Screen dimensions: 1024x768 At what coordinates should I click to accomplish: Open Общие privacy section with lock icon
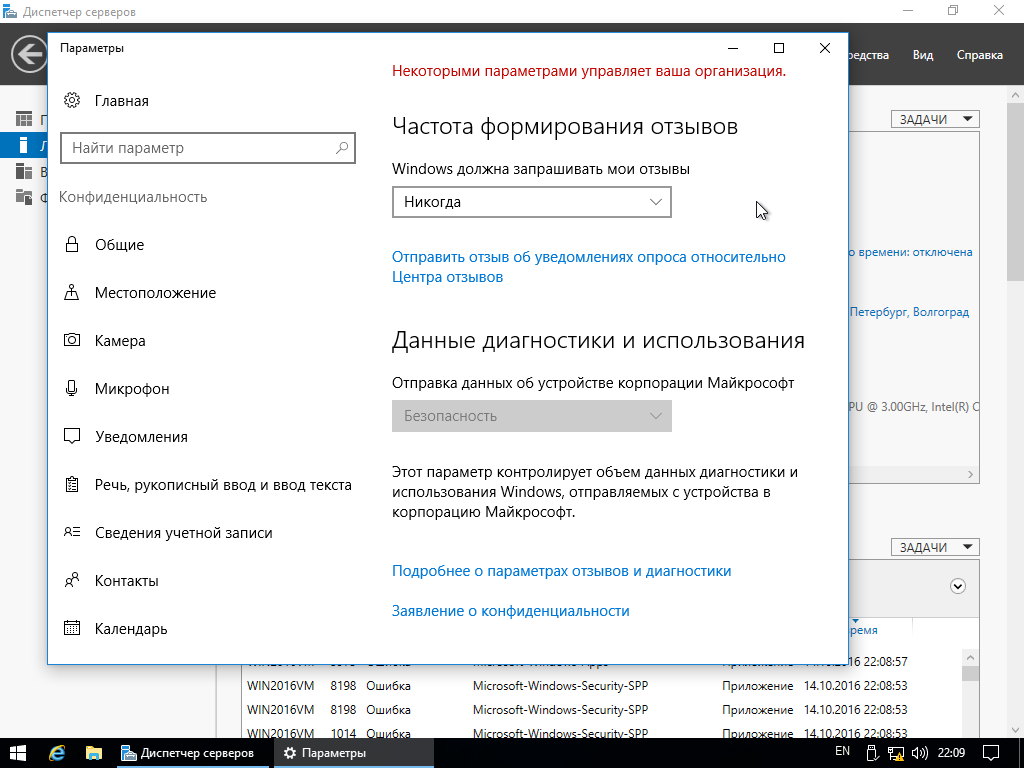(x=119, y=245)
